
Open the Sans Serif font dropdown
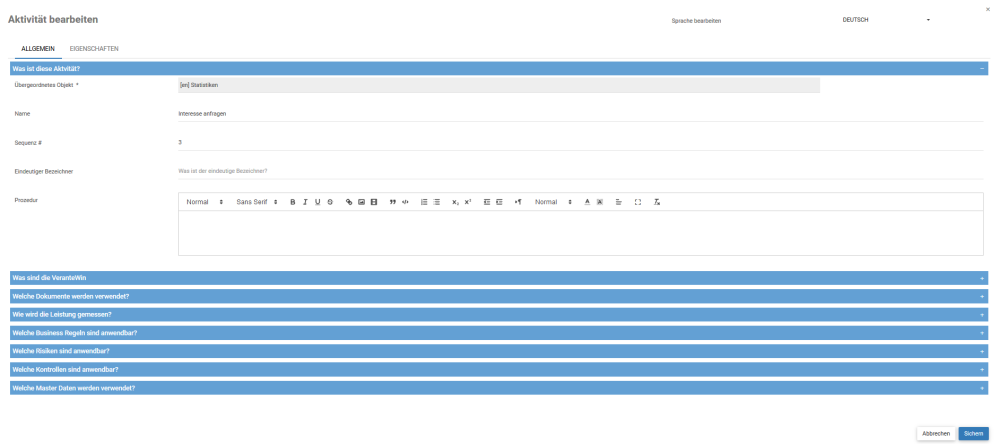point(257,202)
